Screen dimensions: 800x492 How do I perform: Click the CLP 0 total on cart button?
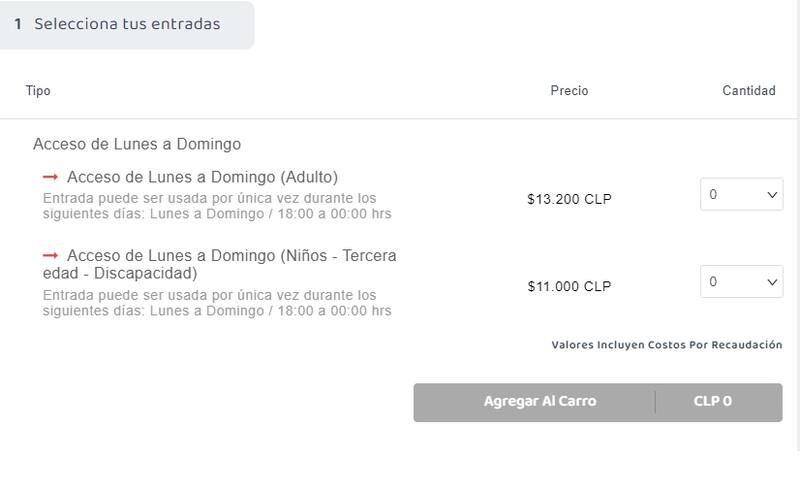coord(713,402)
